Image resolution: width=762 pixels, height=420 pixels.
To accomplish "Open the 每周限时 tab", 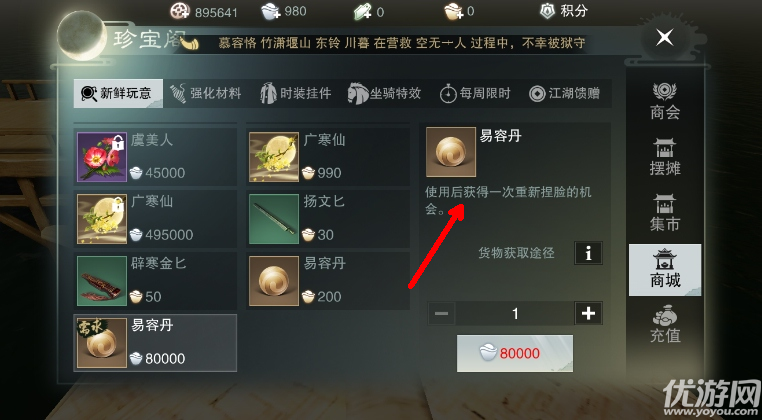I will [475, 93].
